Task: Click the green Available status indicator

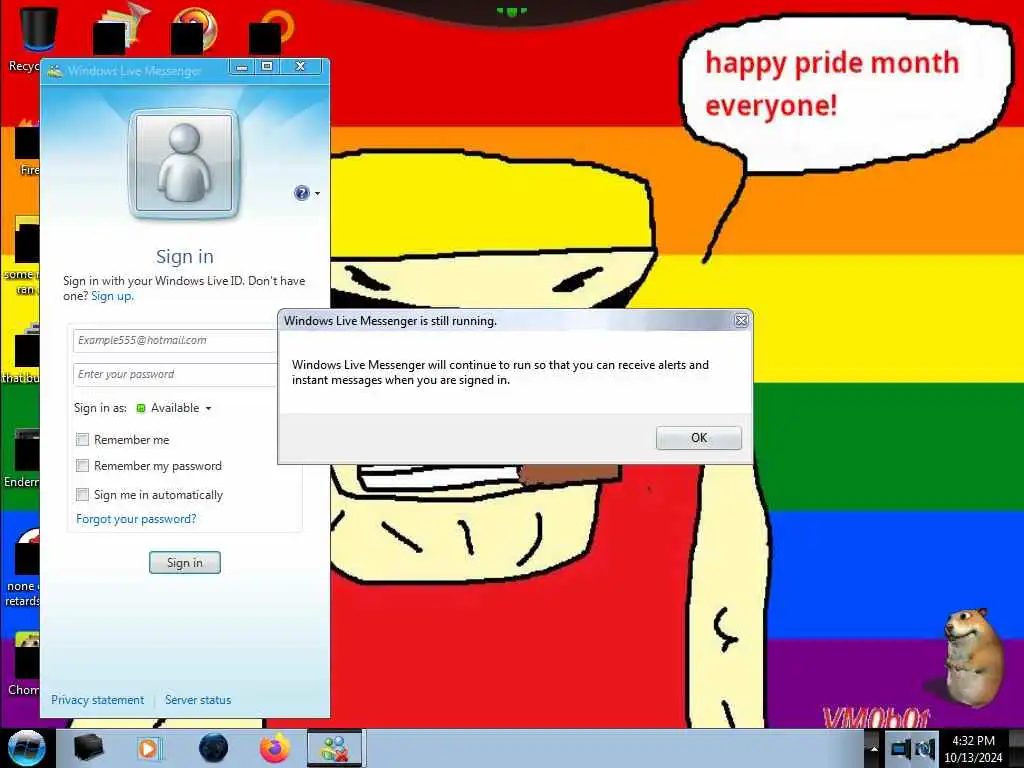Action: [140, 408]
